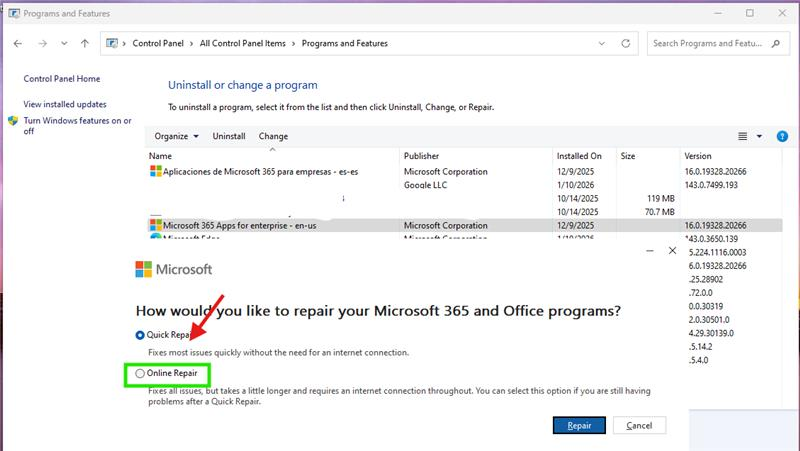
Task: Click the Google LLC publisher cell
Action: [x=425, y=185]
